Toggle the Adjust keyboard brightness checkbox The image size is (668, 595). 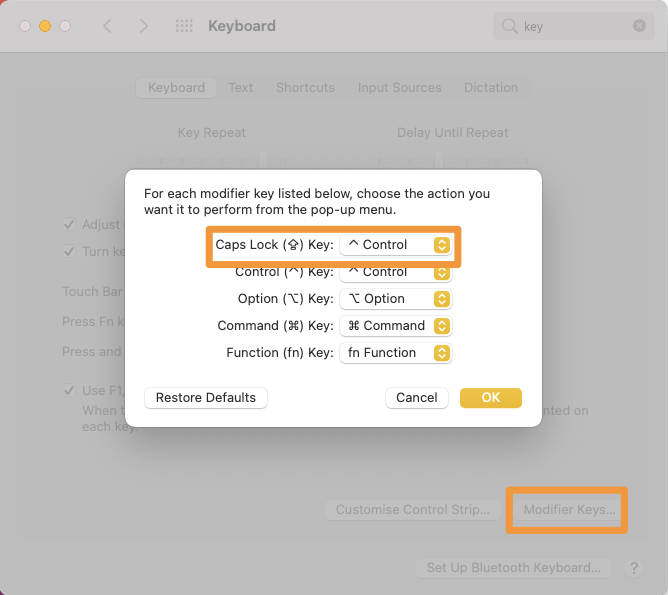click(69, 225)
